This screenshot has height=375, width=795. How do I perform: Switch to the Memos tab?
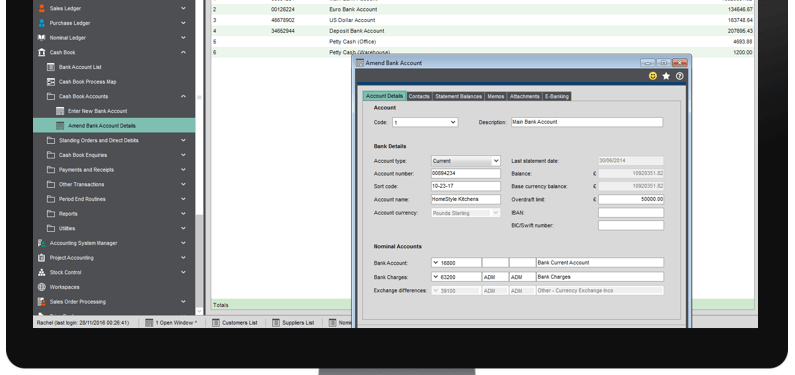[x=496, y=96]
